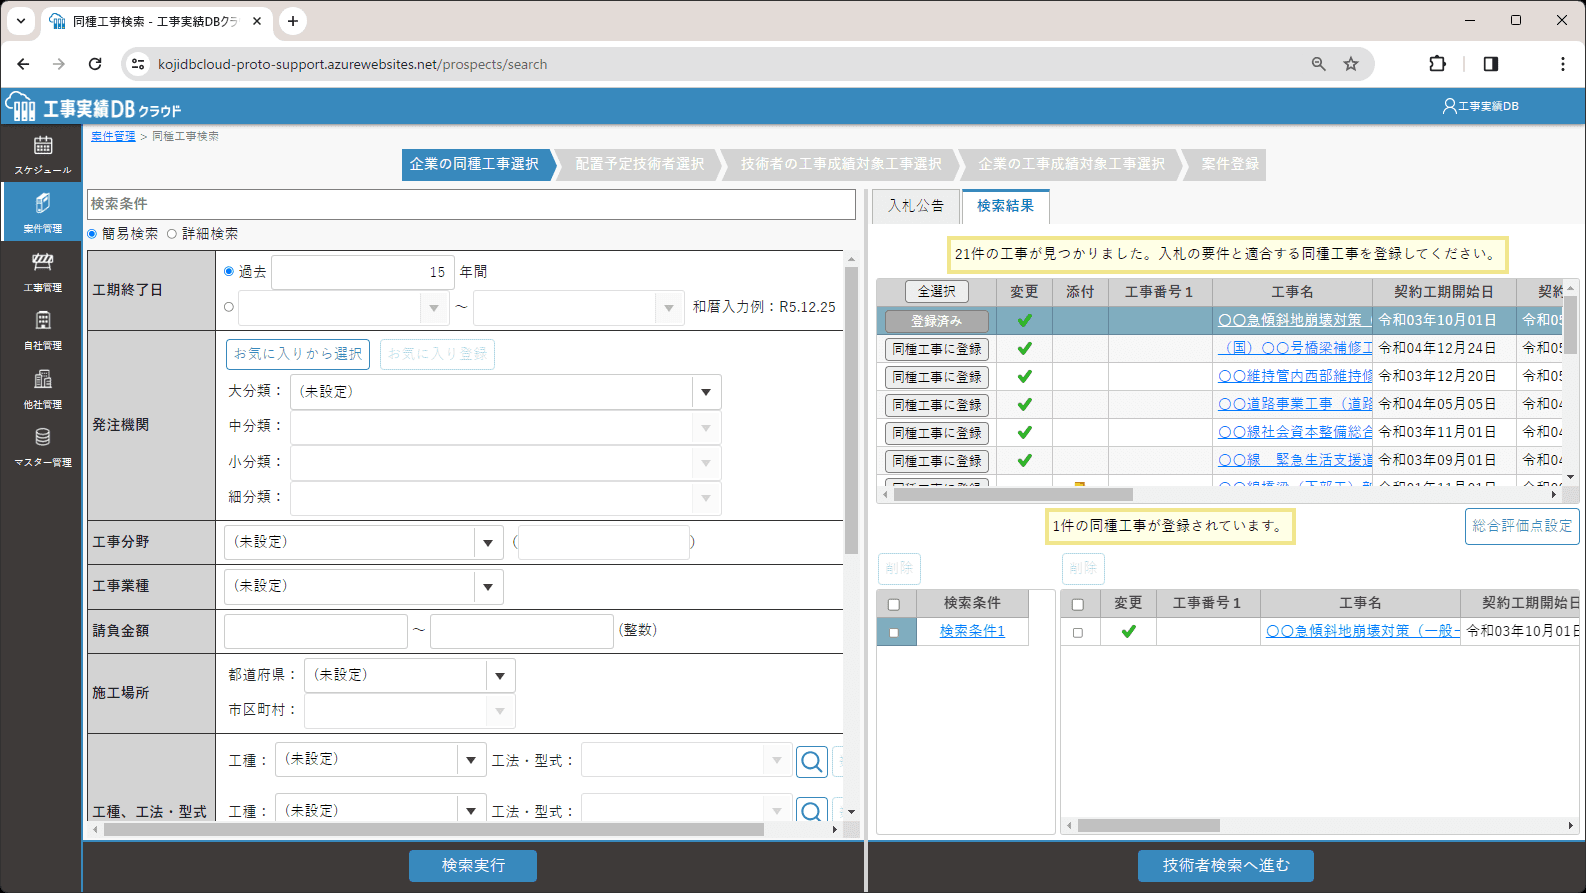Expand the 工事業種 dropdown
Viewport: 1586px width, 893px height.
coord(488,586)
